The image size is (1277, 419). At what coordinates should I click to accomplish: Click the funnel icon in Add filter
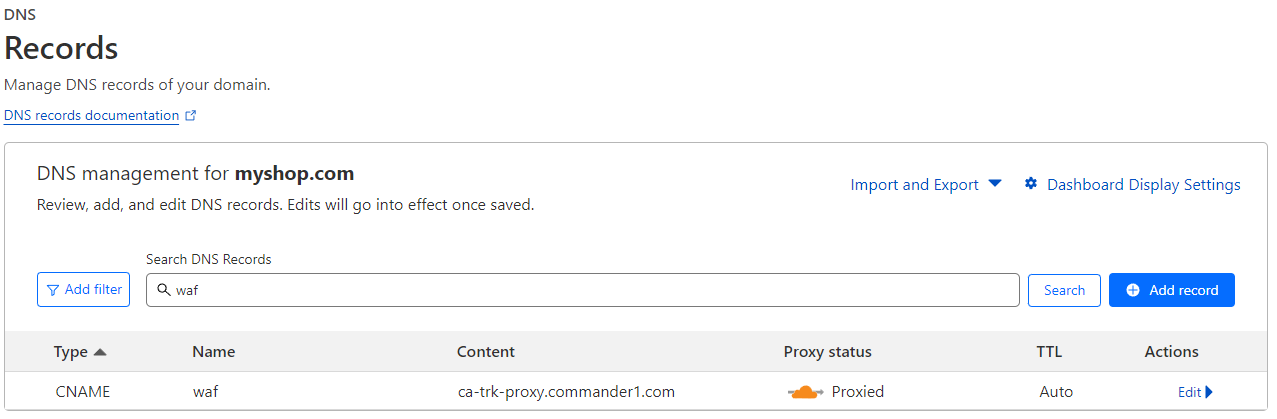click(x=53, y=290)
